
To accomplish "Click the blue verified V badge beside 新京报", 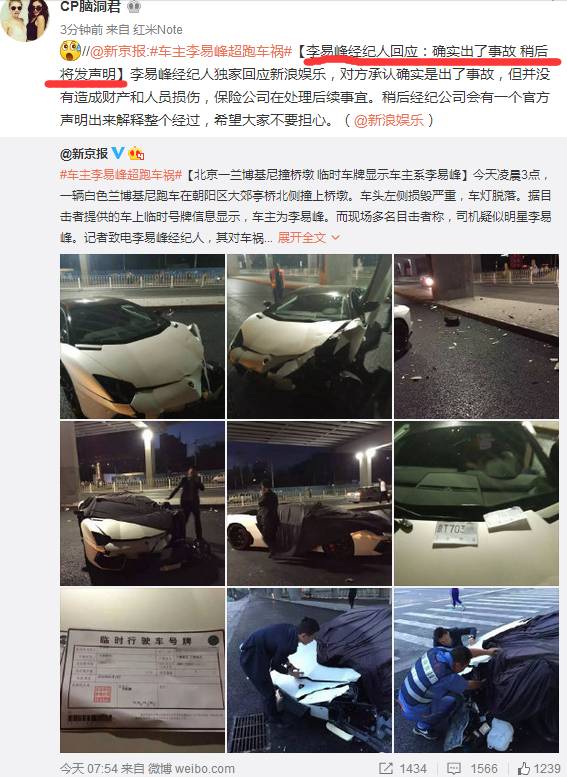I will tap(118, 153).
